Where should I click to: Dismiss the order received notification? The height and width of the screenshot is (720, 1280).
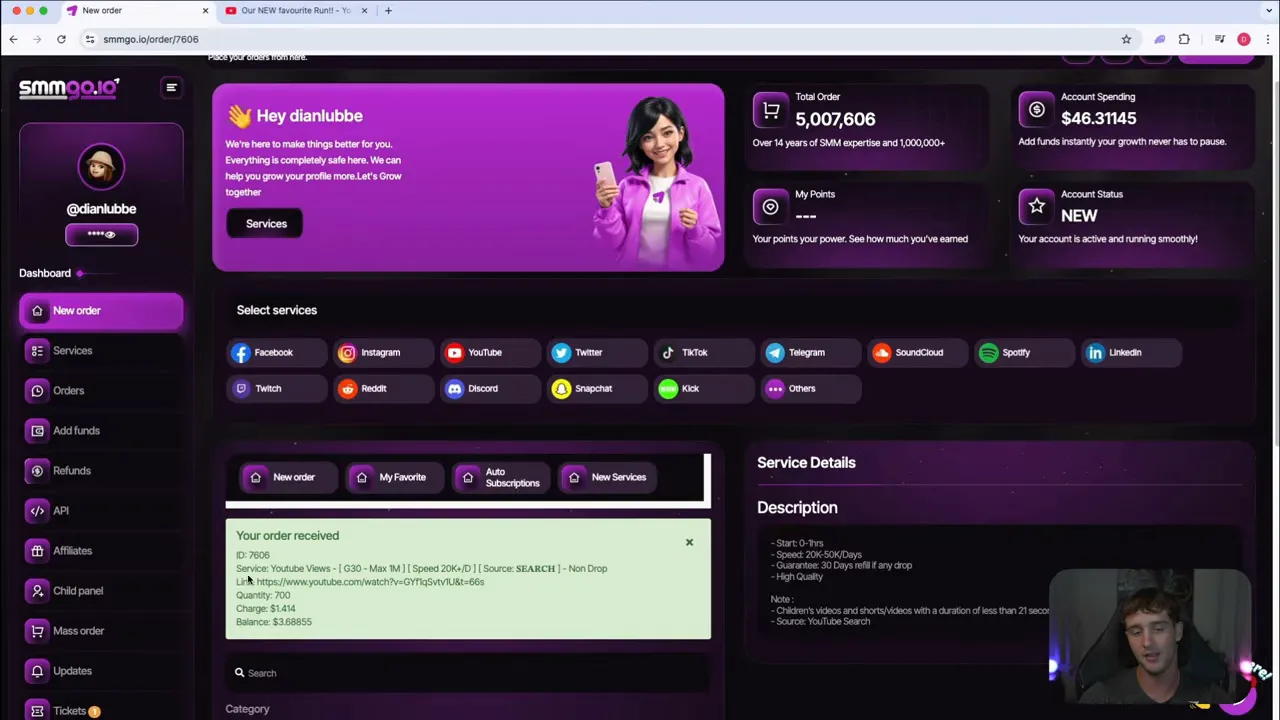point(689,542)
